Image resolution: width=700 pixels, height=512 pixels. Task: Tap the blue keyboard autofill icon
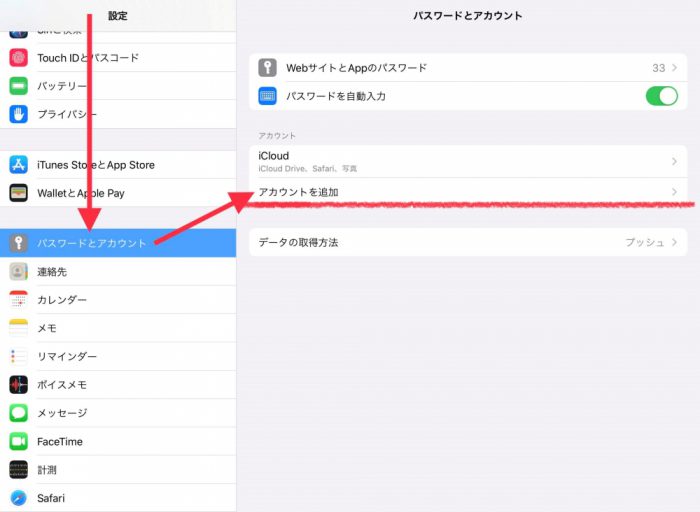267,96
